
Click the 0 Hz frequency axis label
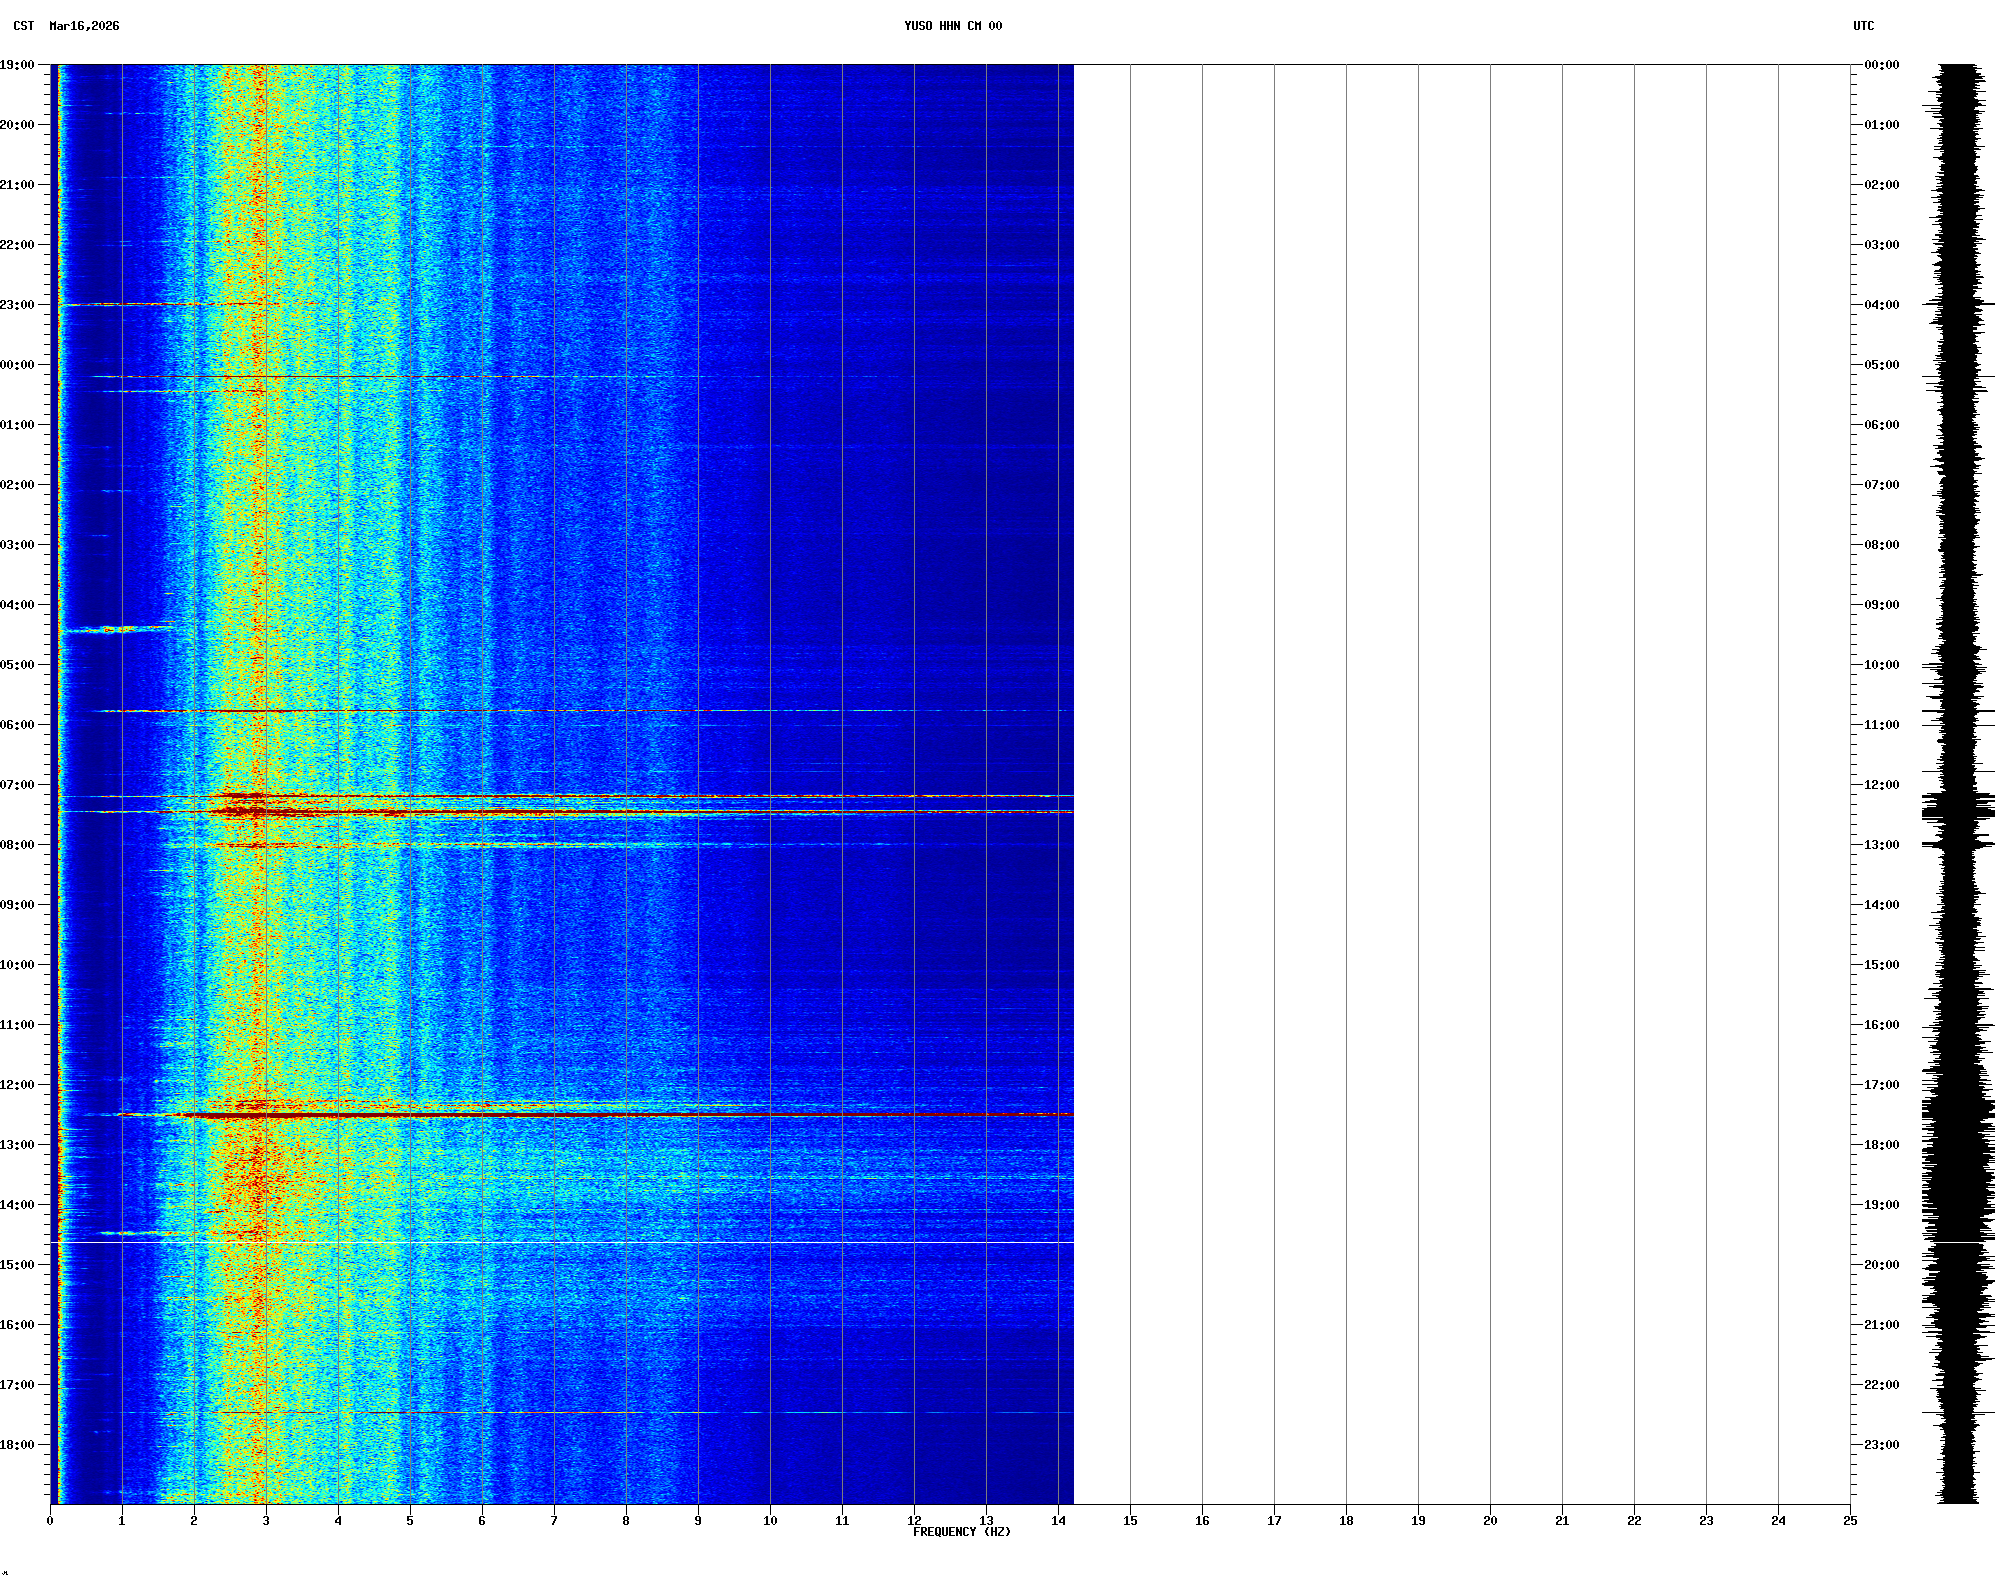click(x=50, y=1521)
